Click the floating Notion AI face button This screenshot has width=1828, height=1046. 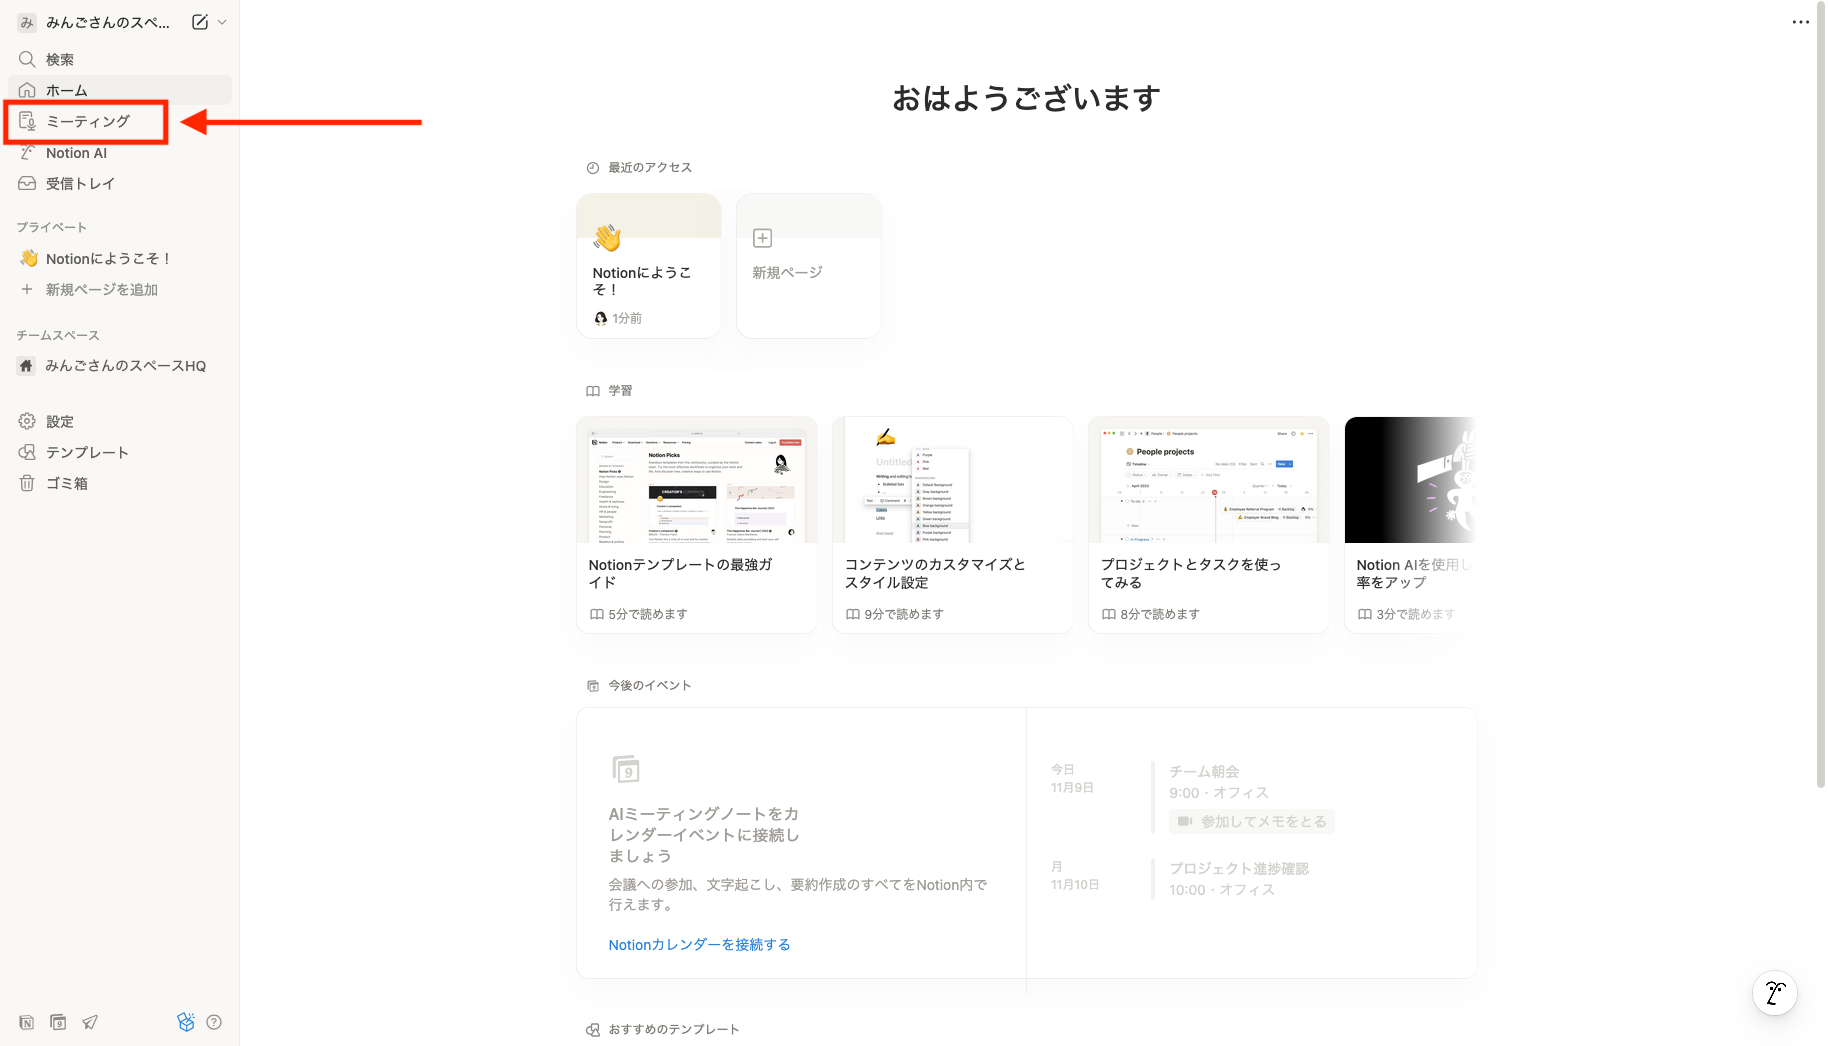(1774, 993)
